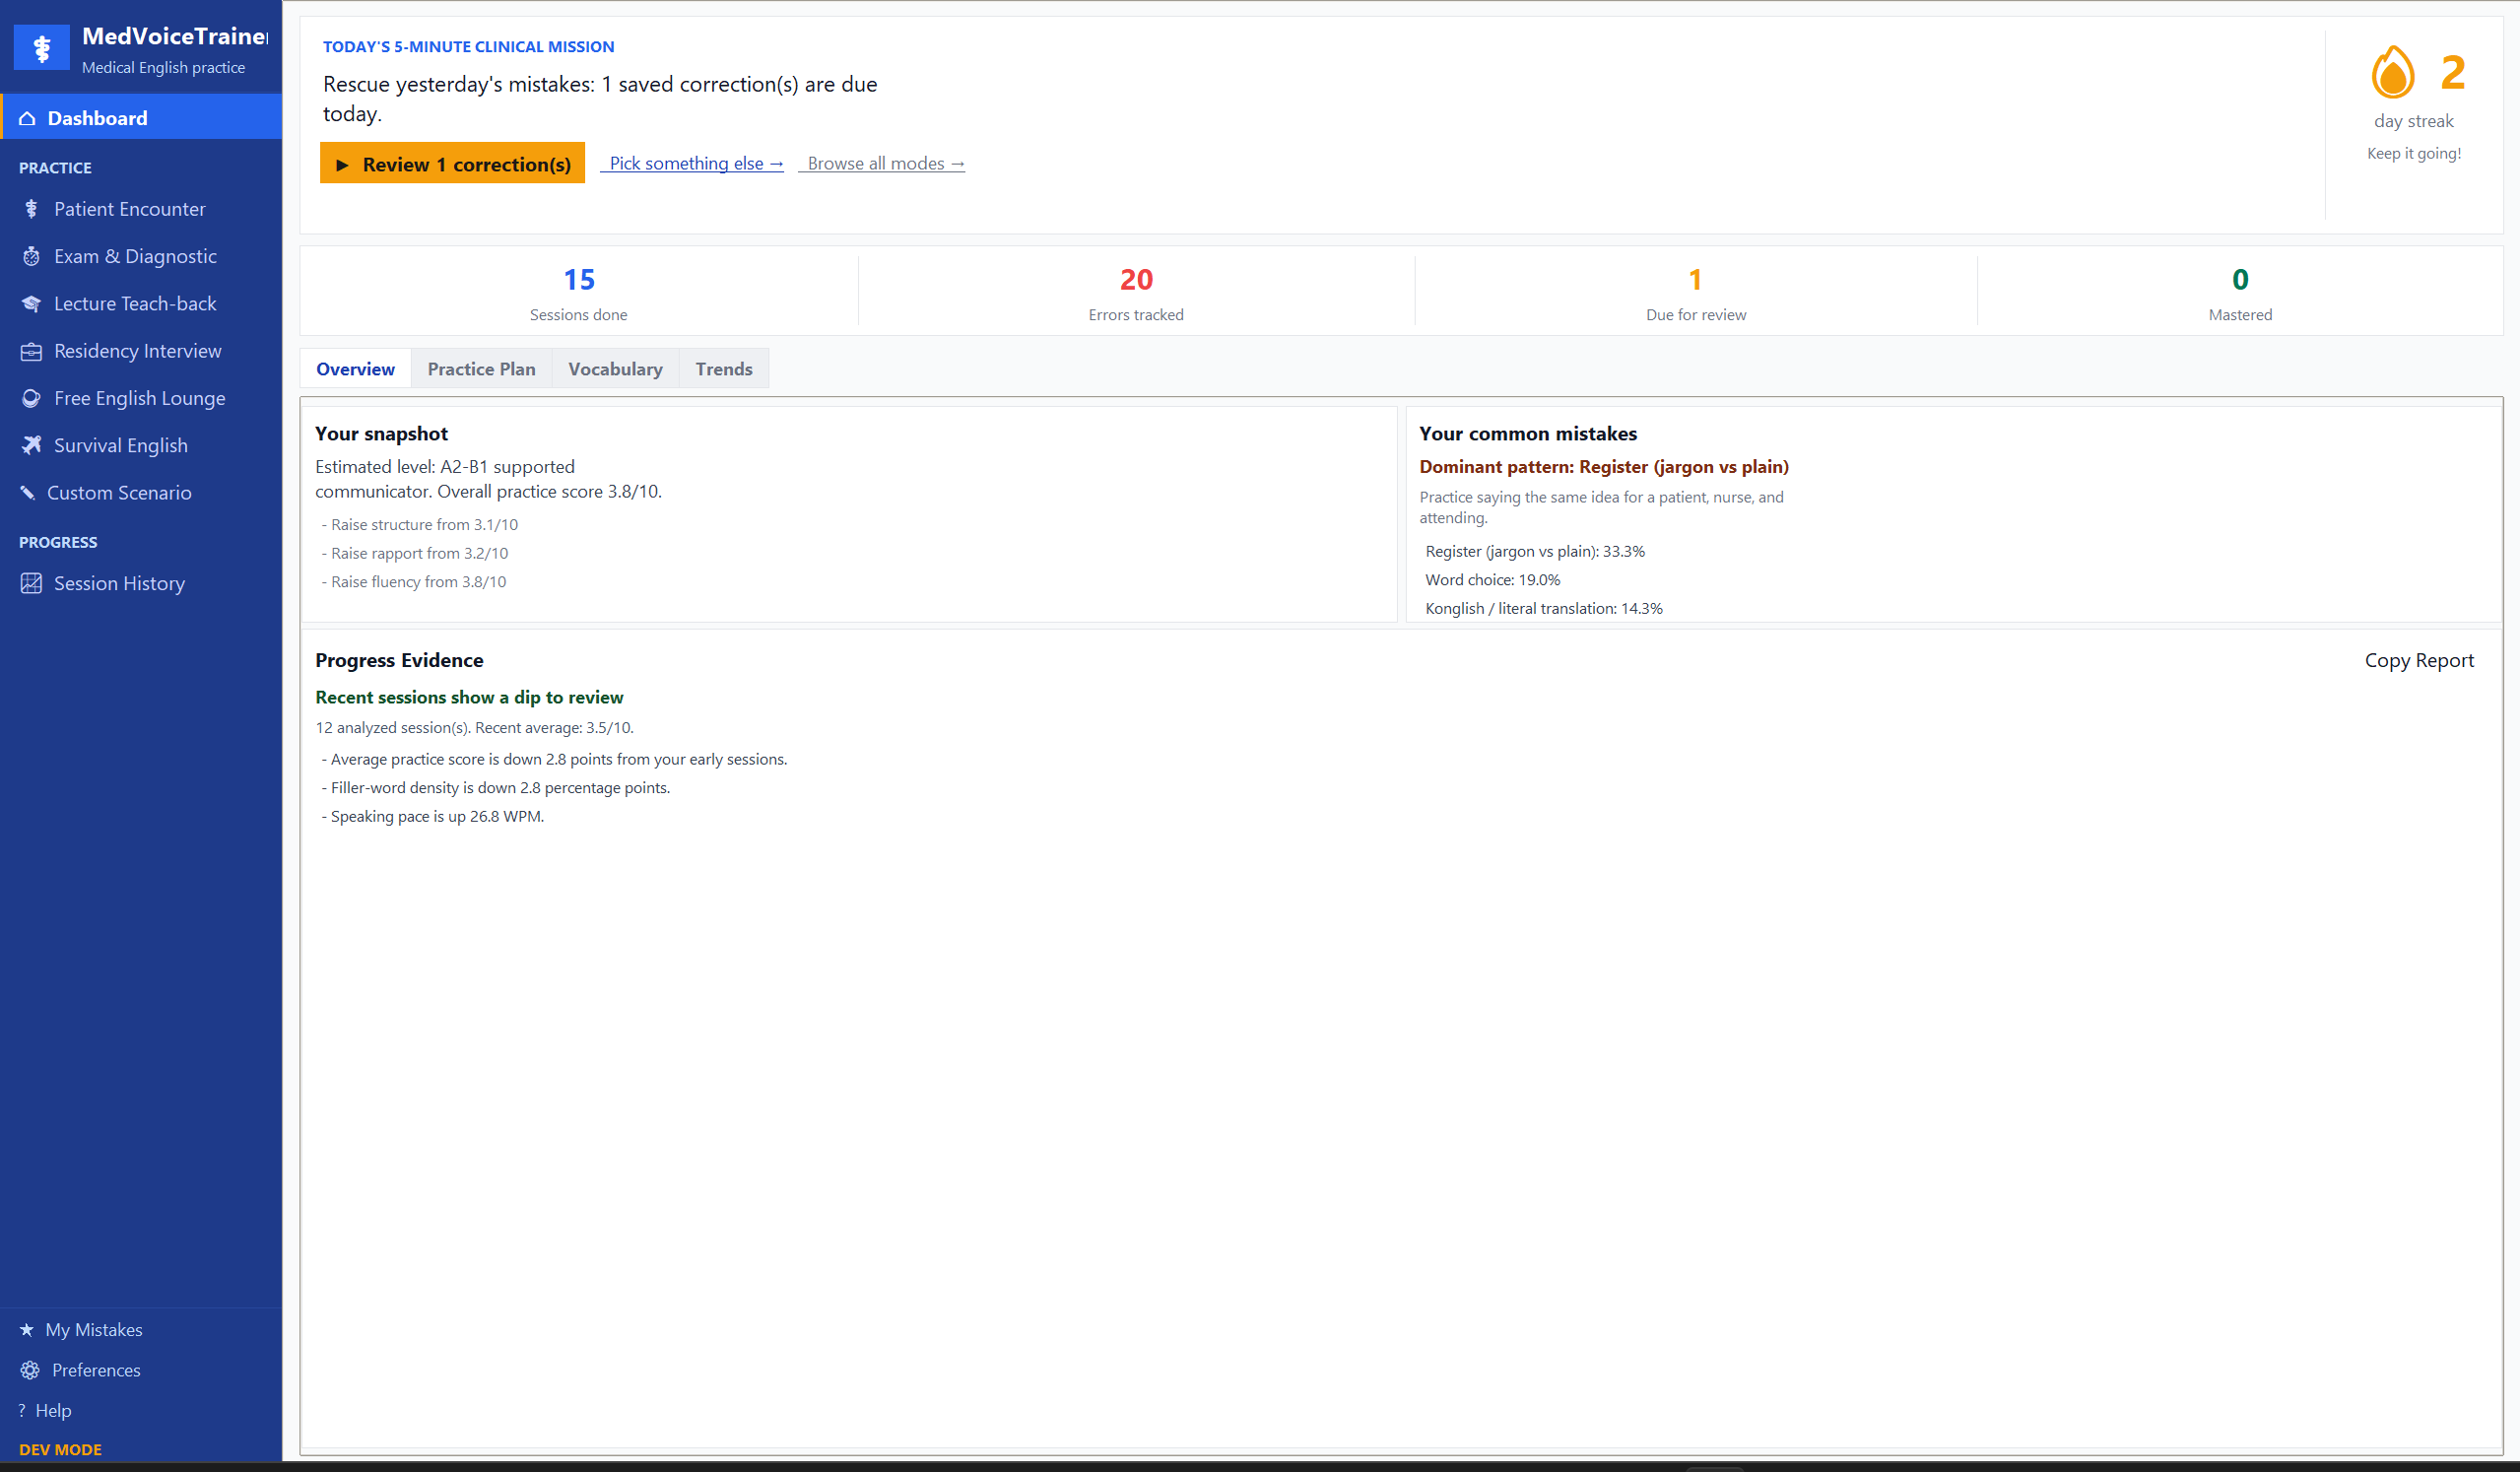This screenshot has width=2520, height=1472.
Task: Select Free English Lounge in sidebar
Action: 141,398
